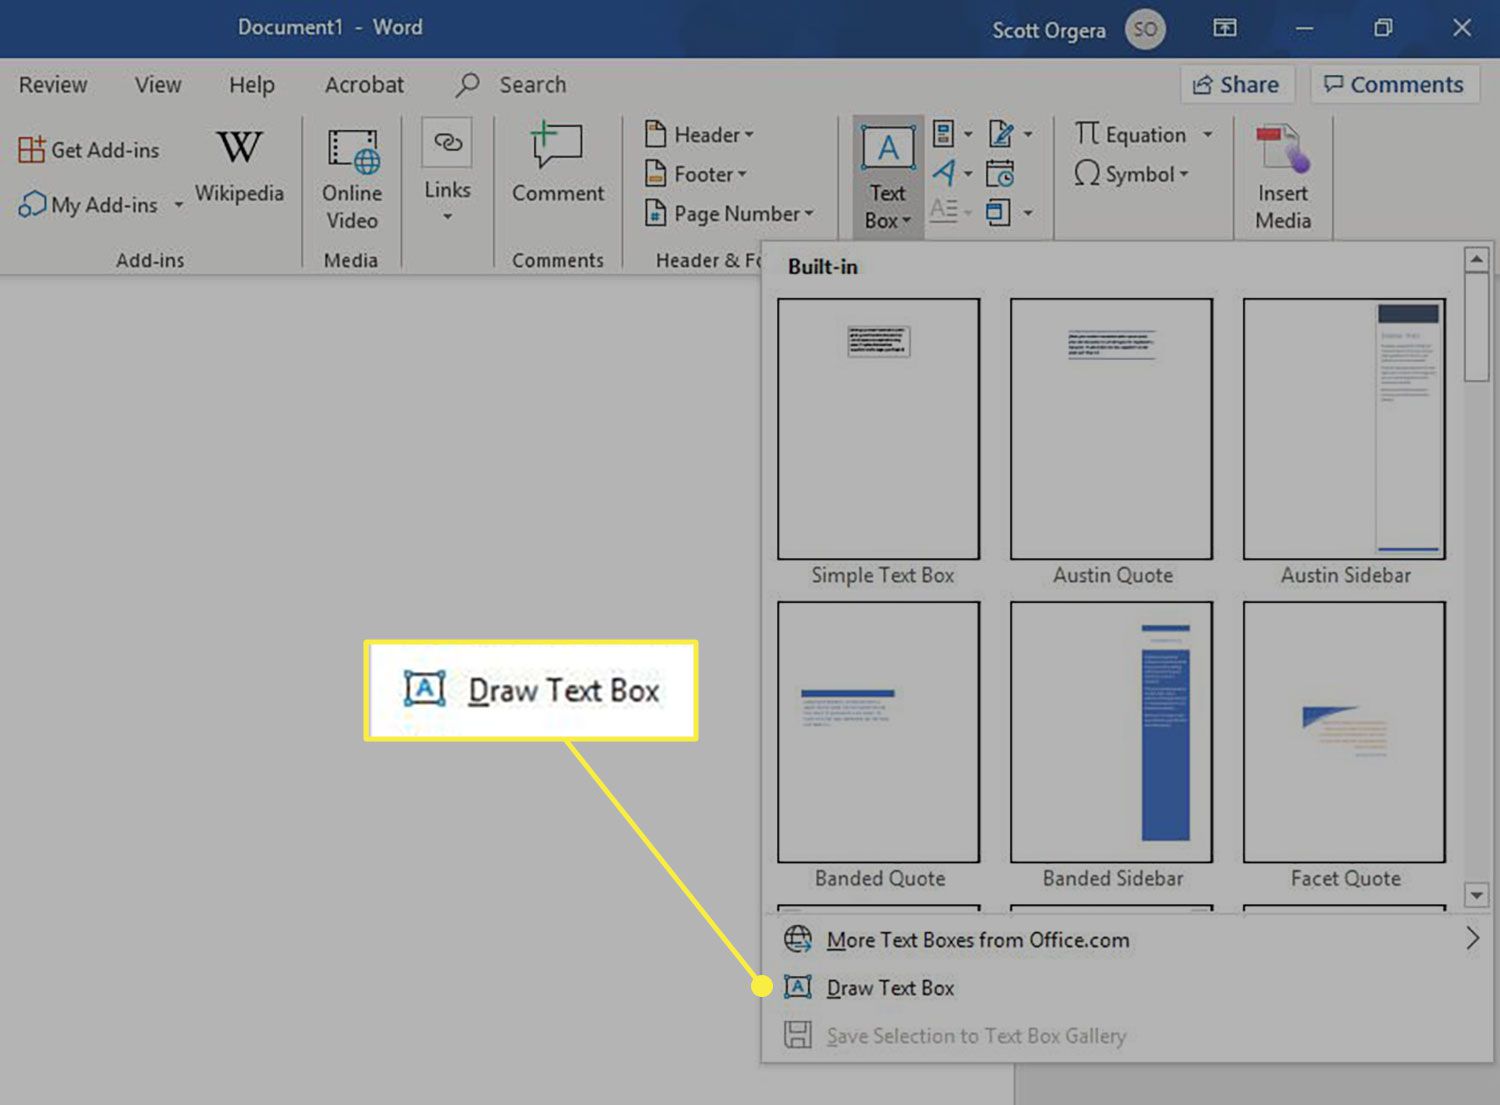Select the Austin Sidebar thumbnail

click(x=1345, y=429)
